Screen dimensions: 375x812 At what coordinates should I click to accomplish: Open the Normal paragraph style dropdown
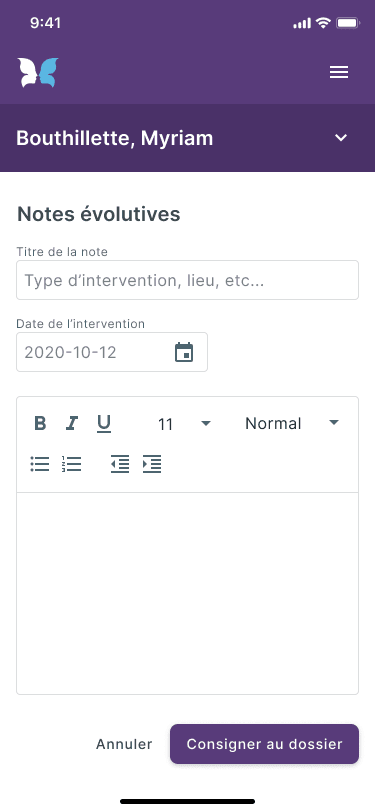pyautogui.click(x=292, y=424)
